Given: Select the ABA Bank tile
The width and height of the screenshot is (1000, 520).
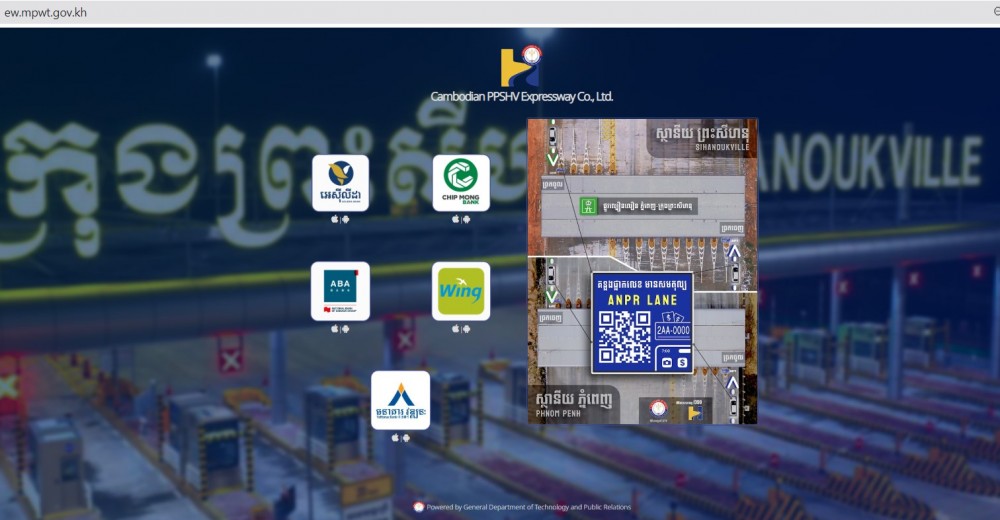Looking at the screenshot, I should coord(340,292).
